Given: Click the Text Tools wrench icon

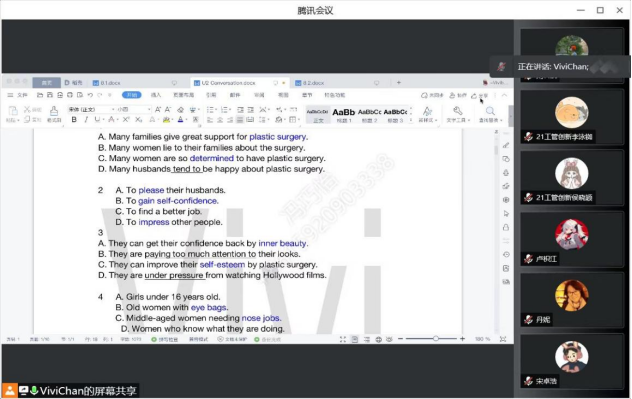Looking at the screenshot, I should coord(457,114).
